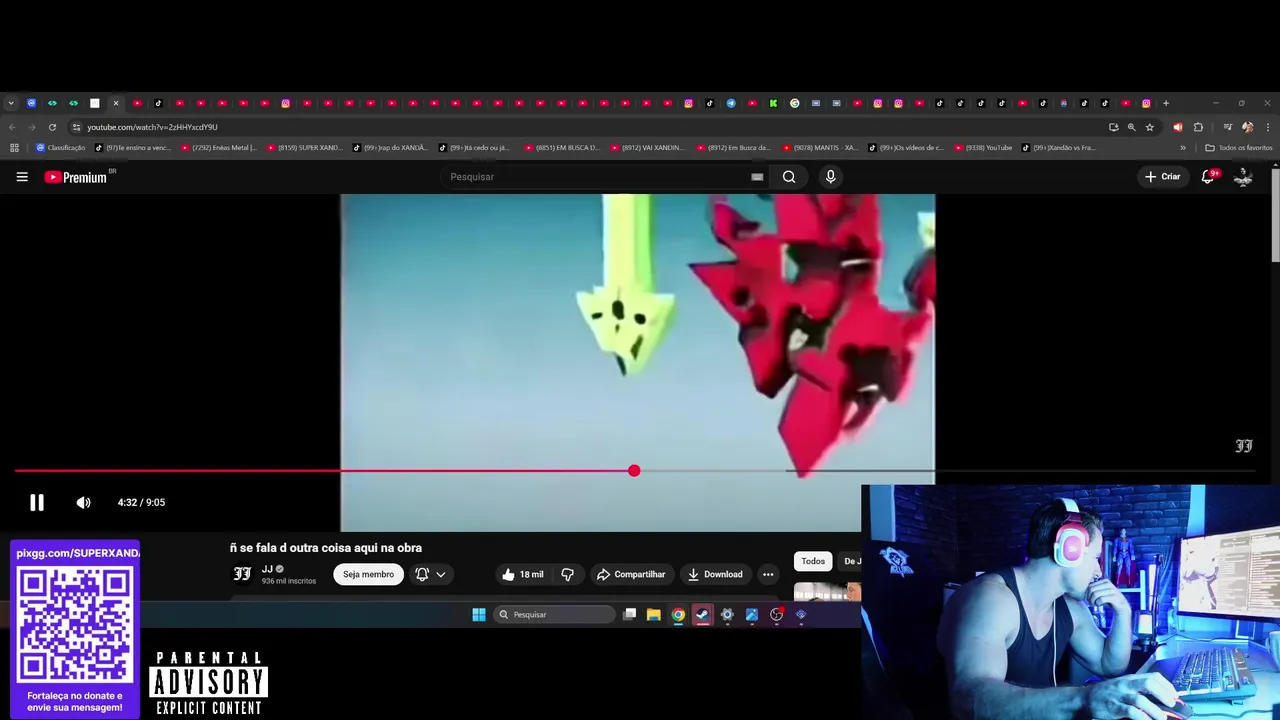Like the video showing 18 mil

(x=523, y=575)
